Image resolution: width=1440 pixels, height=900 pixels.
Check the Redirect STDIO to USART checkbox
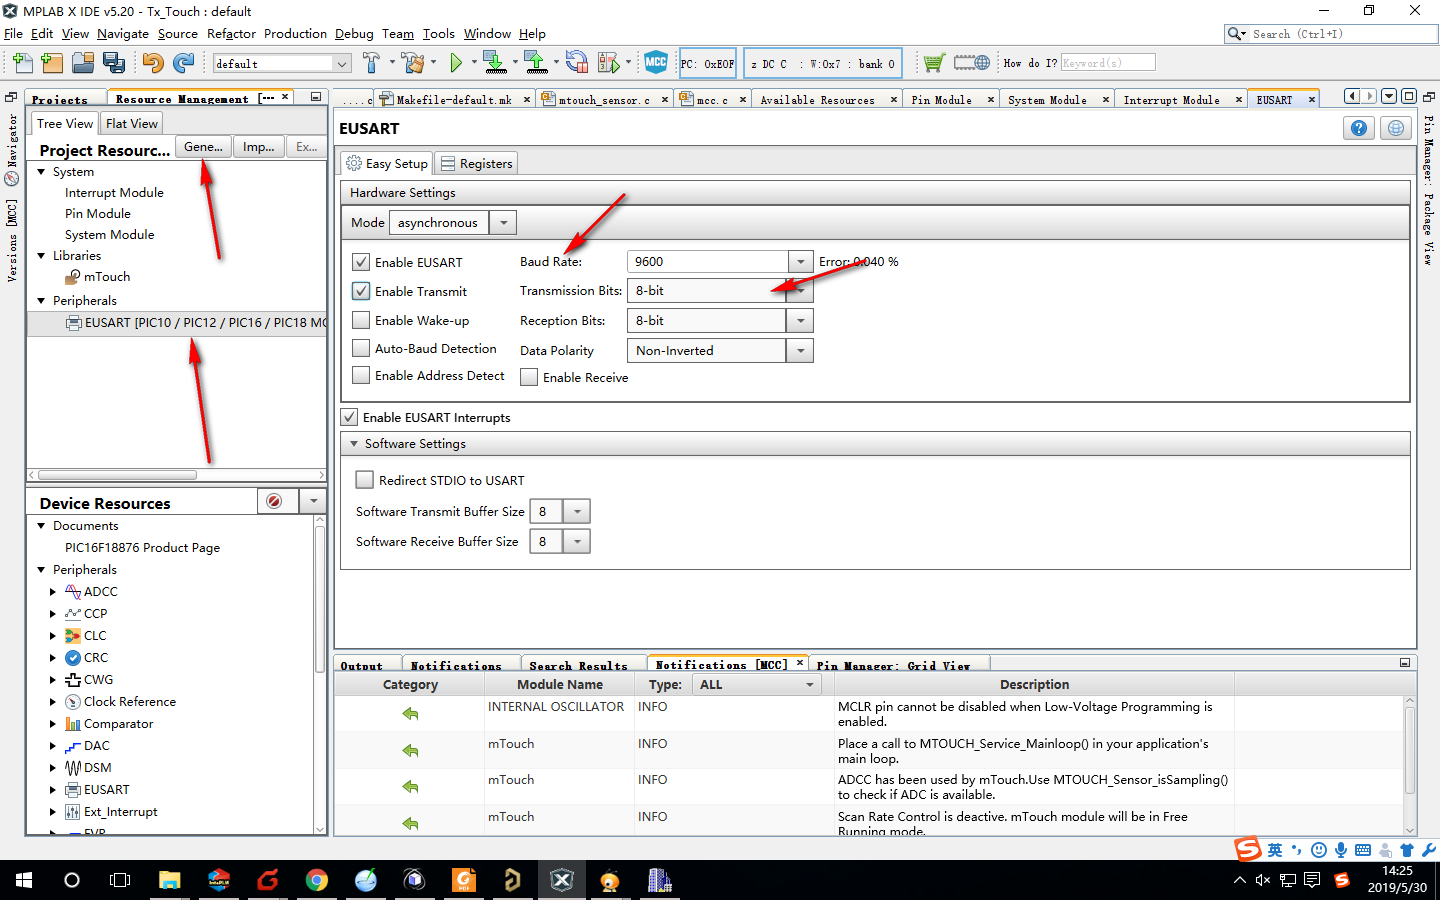(365, 480)
